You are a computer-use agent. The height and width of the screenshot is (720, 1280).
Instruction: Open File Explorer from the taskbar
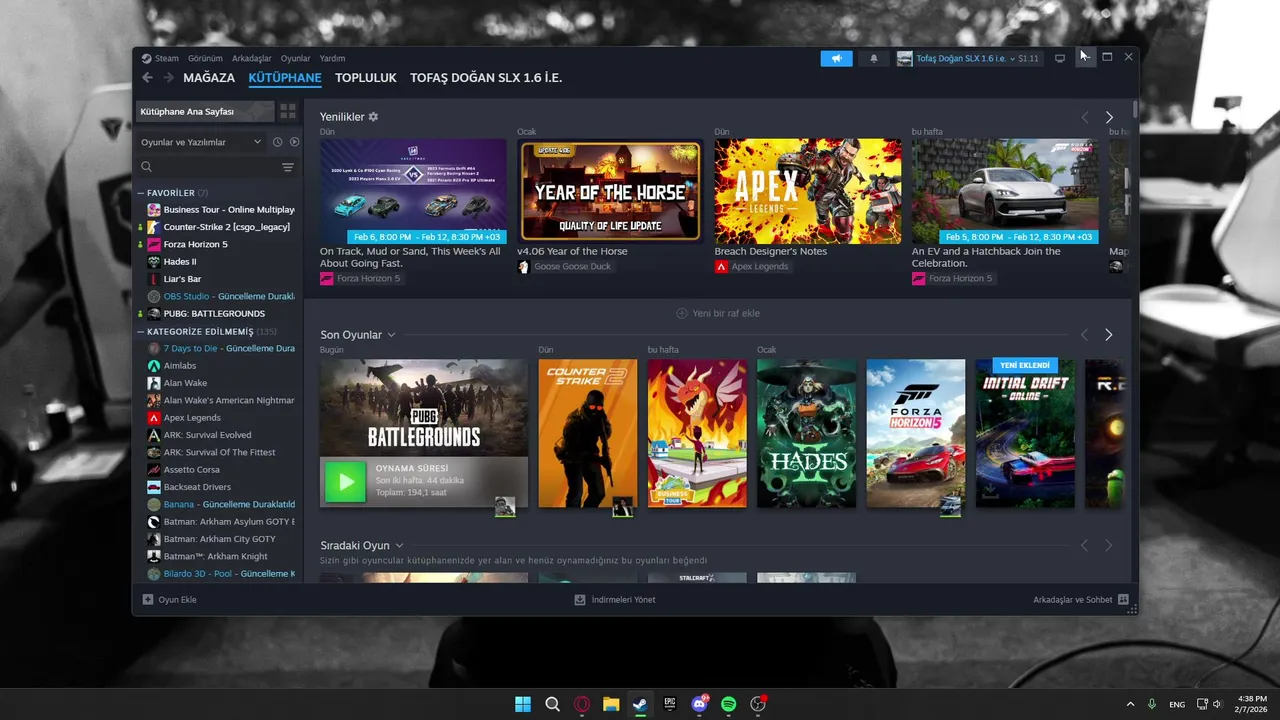point(611,704)
